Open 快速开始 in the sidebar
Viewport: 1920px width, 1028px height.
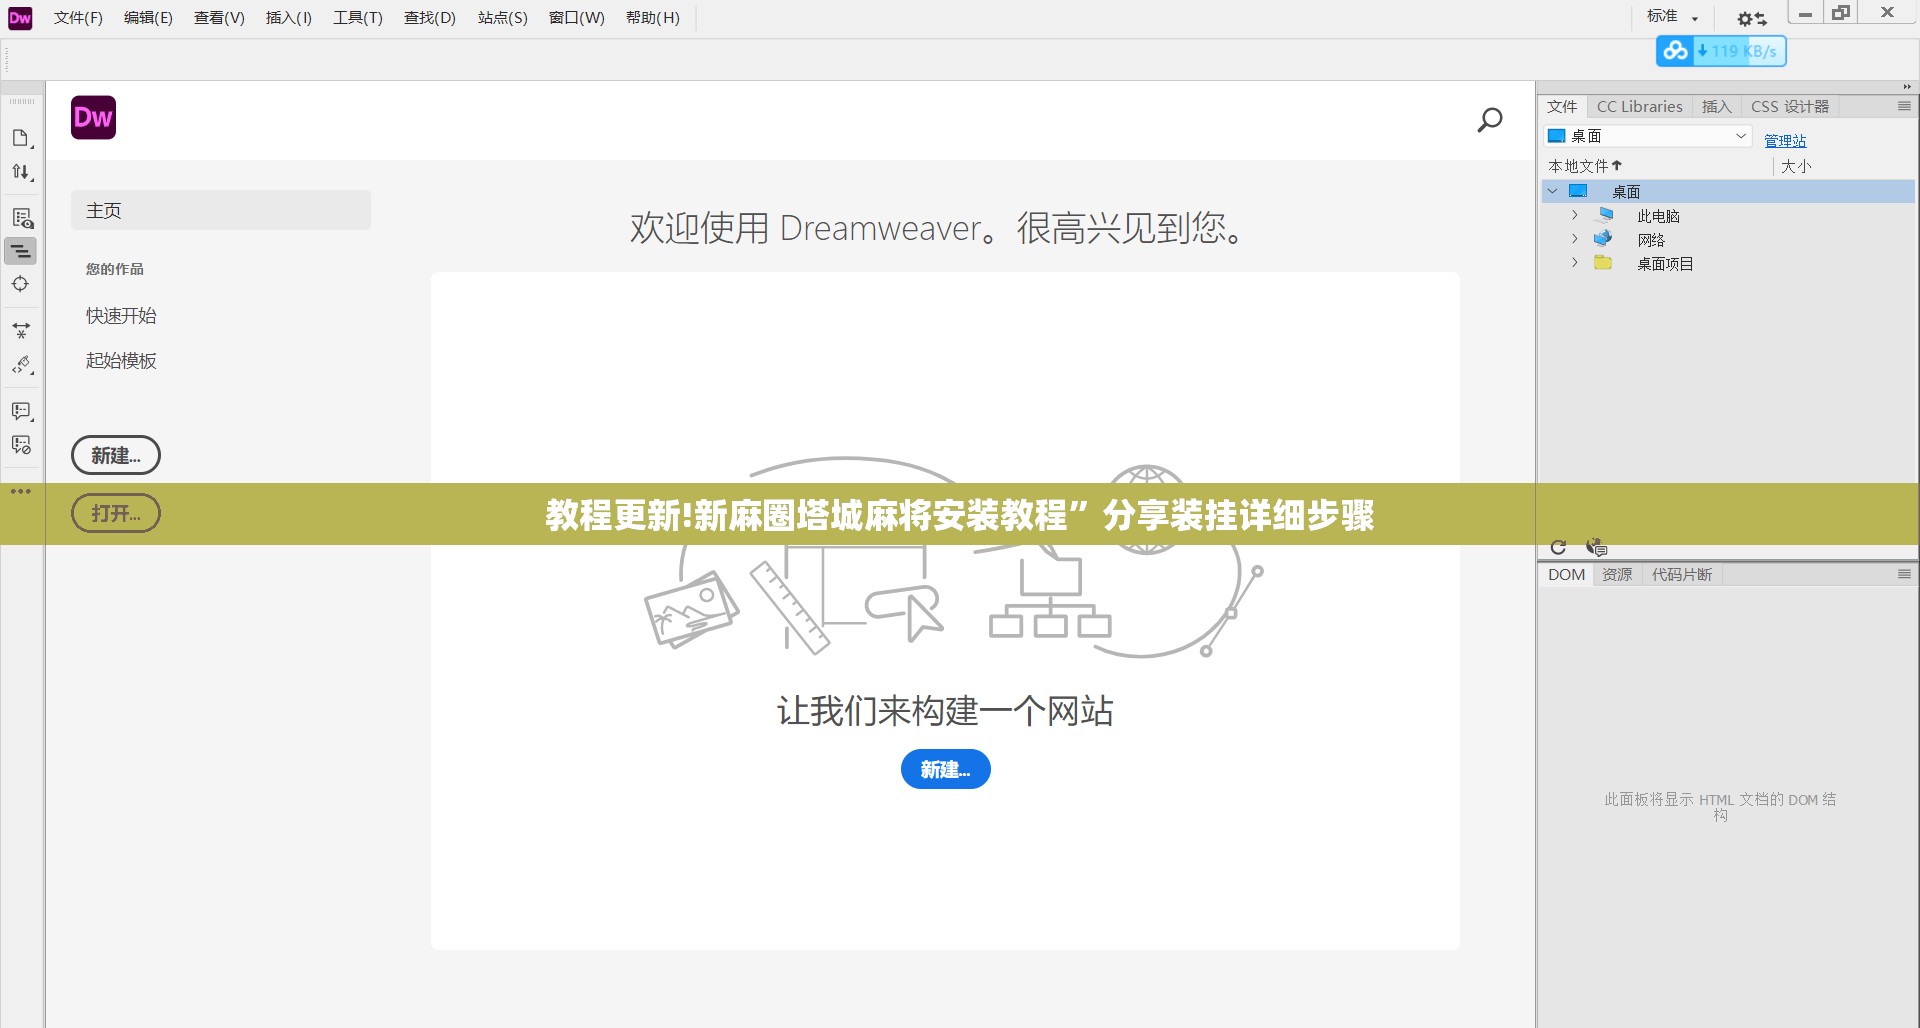pyautogui.click(x=121, y=315)
